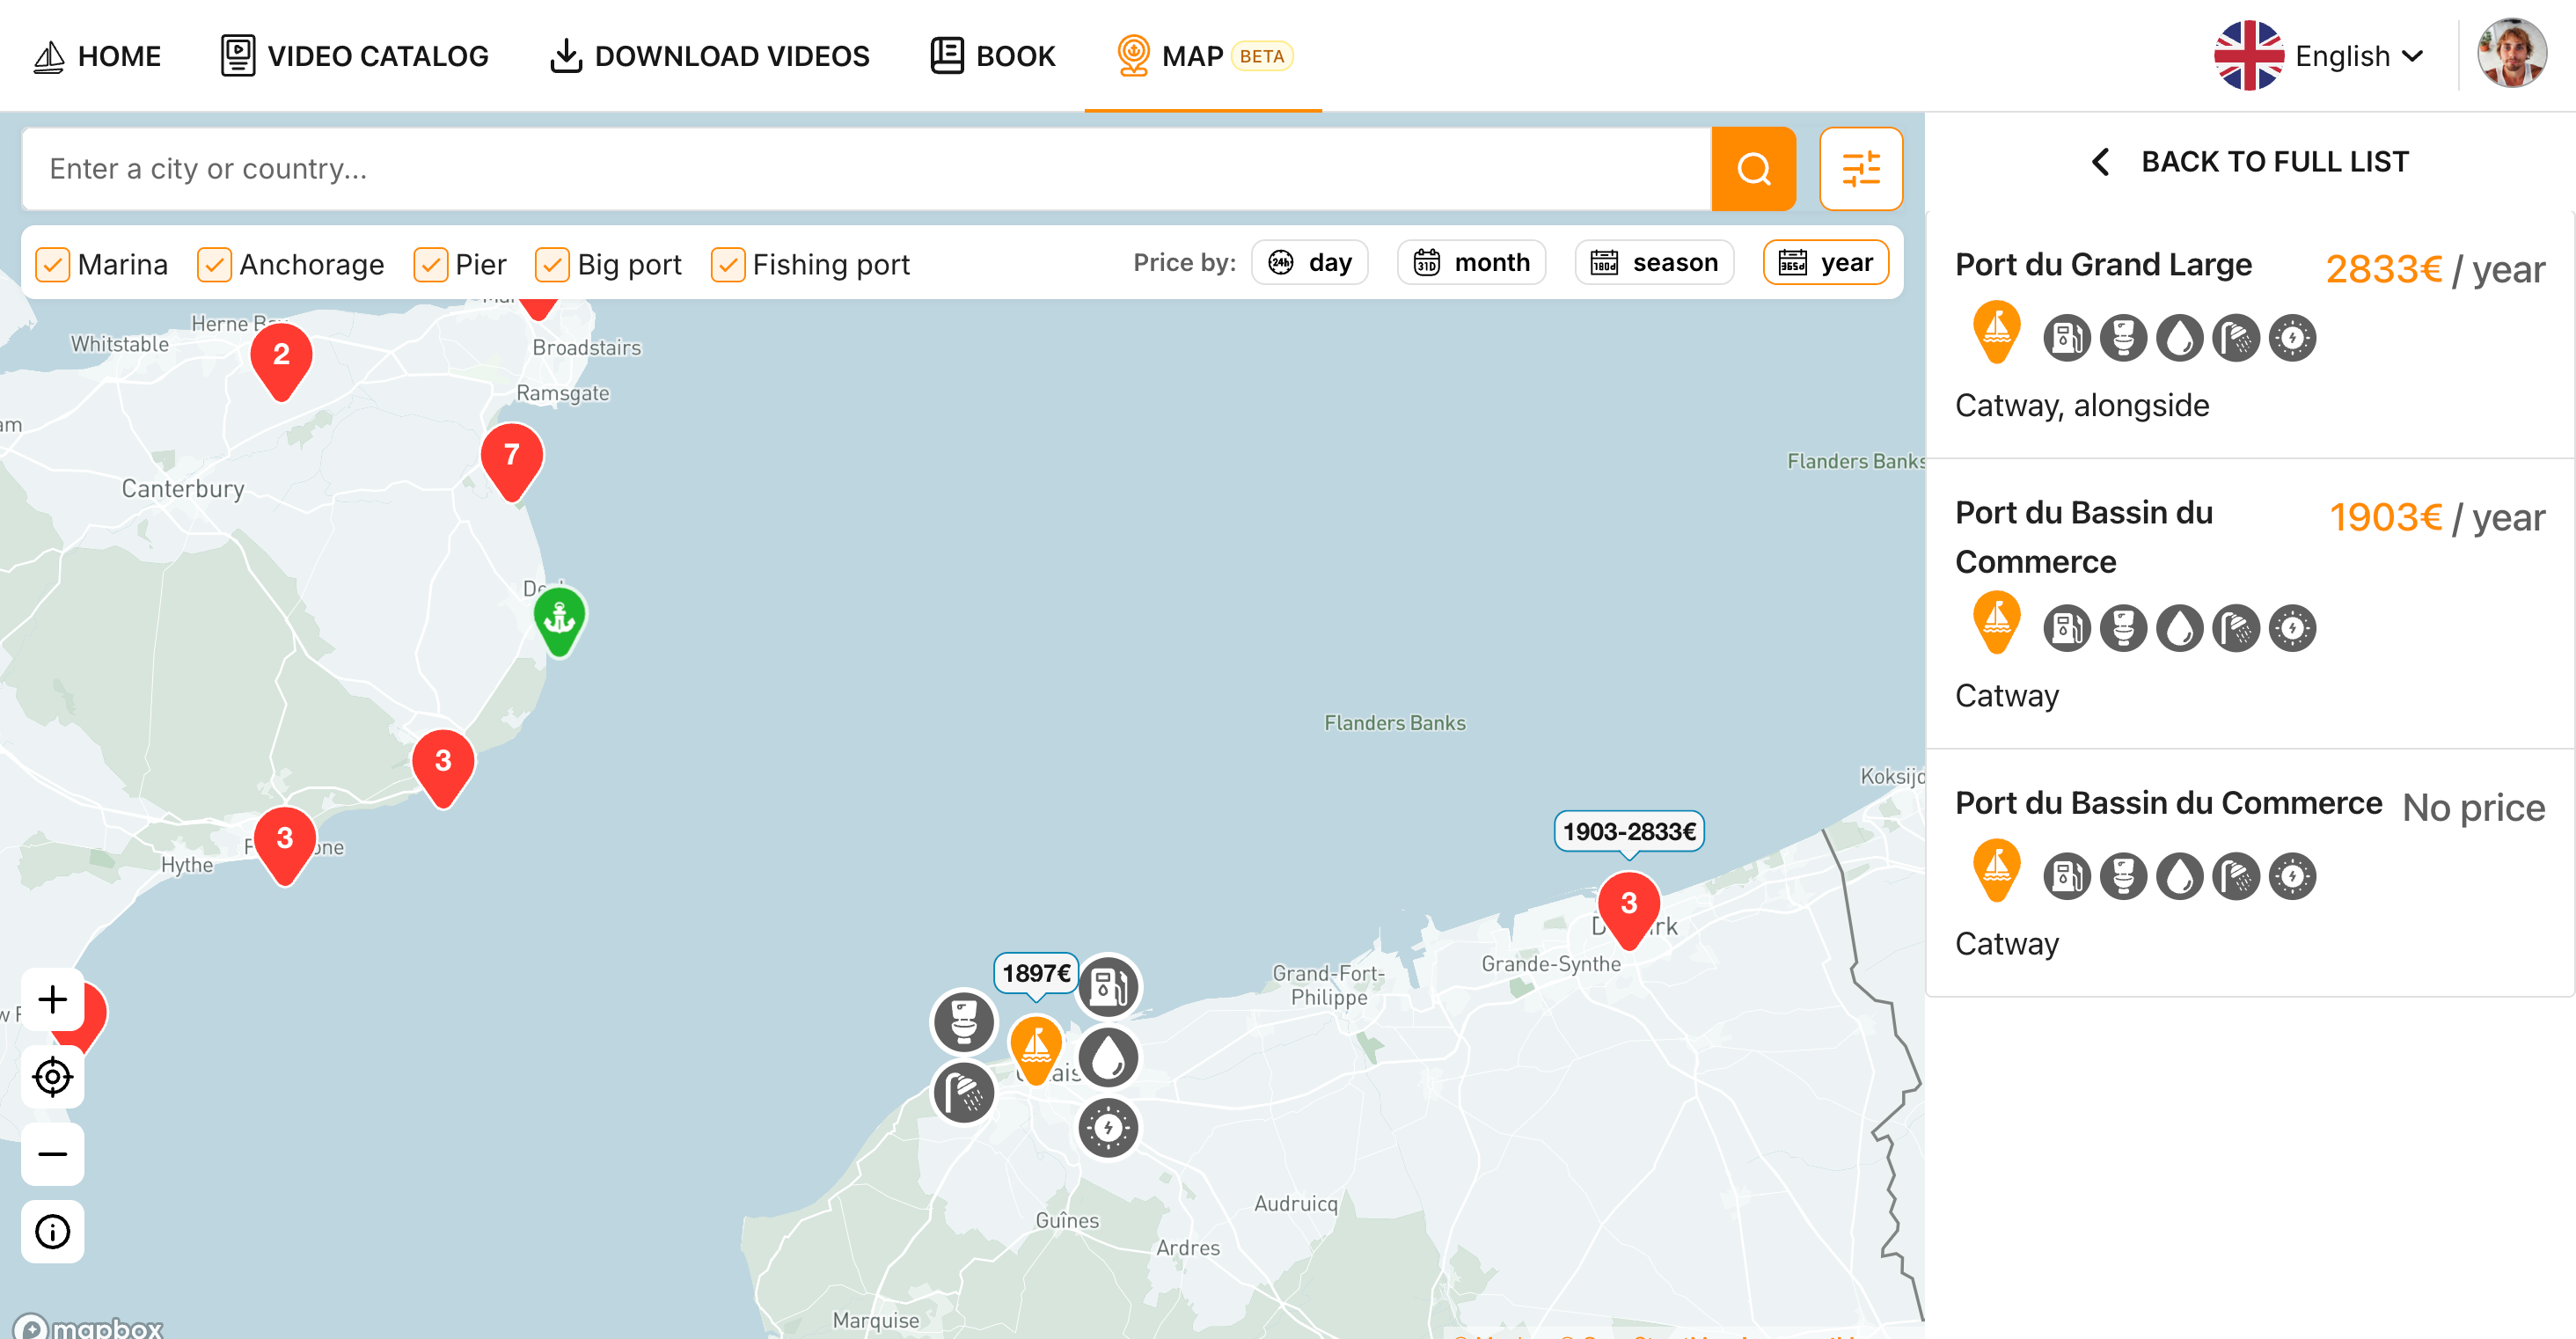Set price by month

coord(1471,262)
